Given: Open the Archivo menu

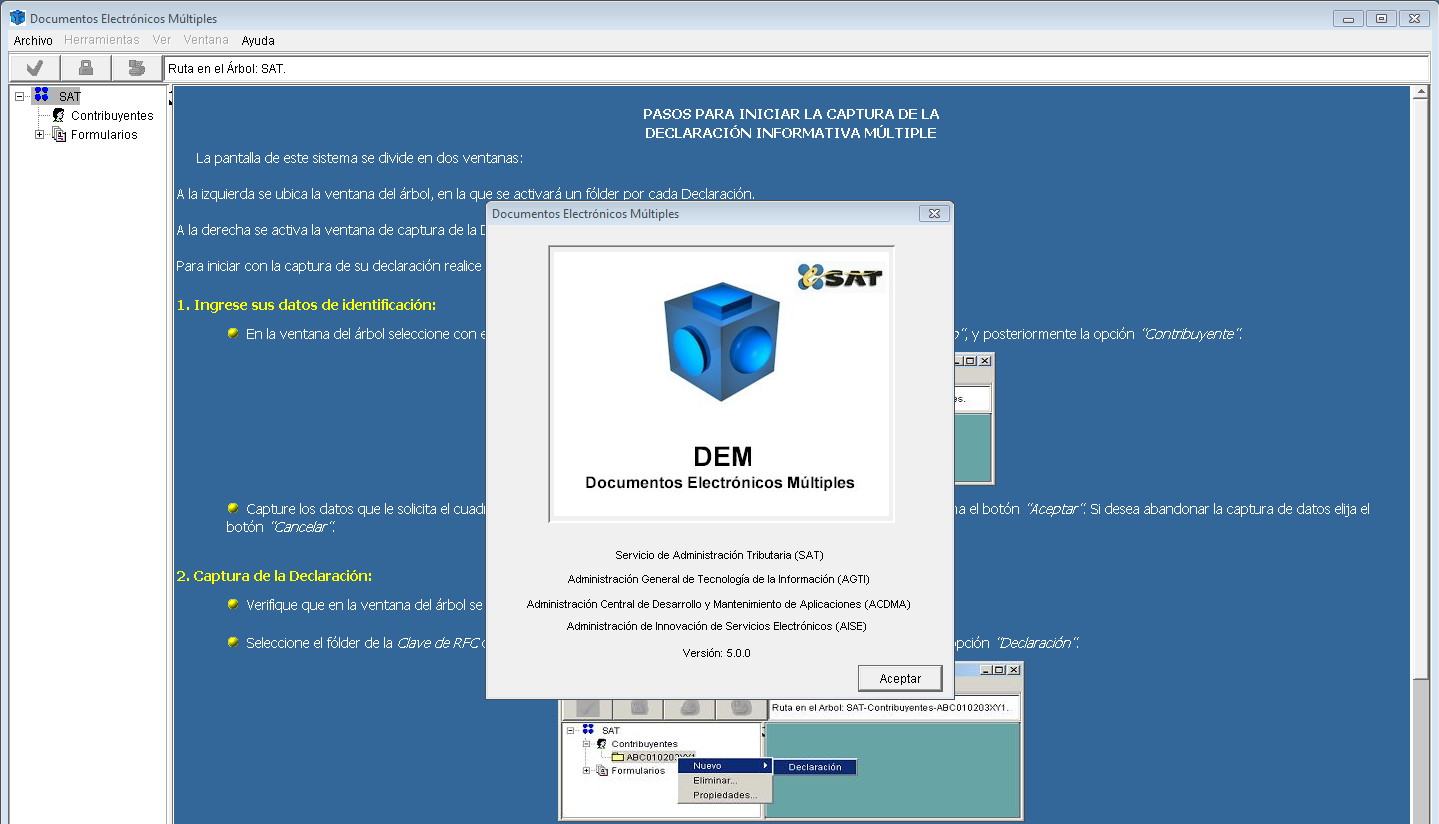Looking at the screenshot, I should tap(33, 41).
